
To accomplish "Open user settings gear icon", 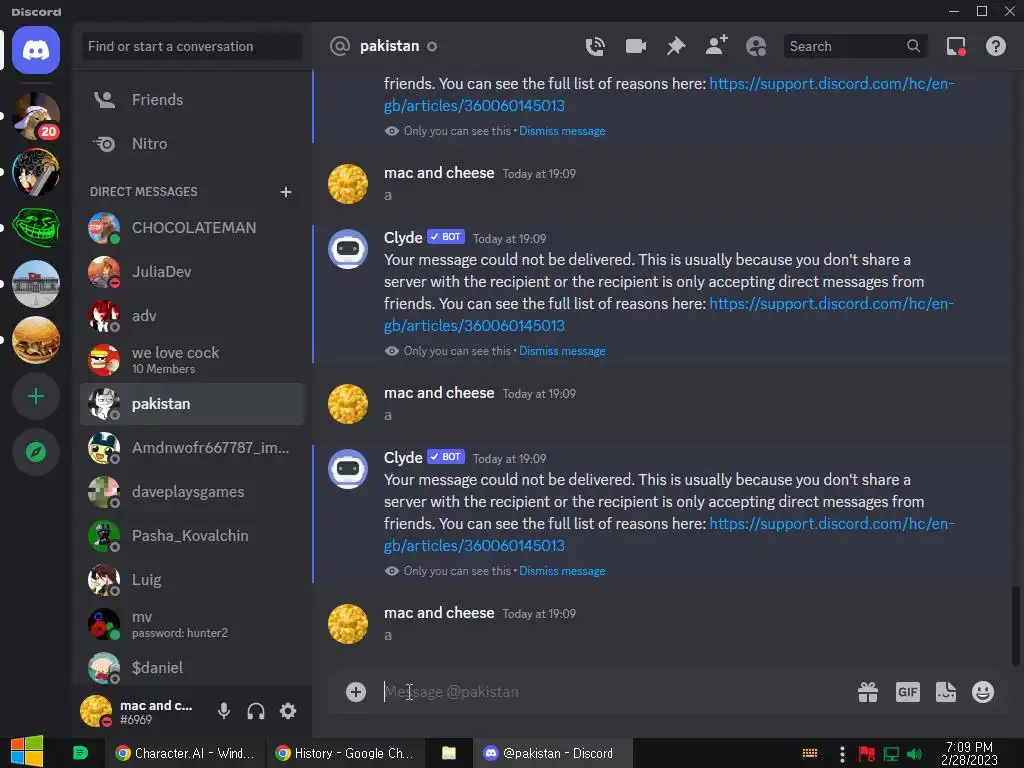I will 288,711.
